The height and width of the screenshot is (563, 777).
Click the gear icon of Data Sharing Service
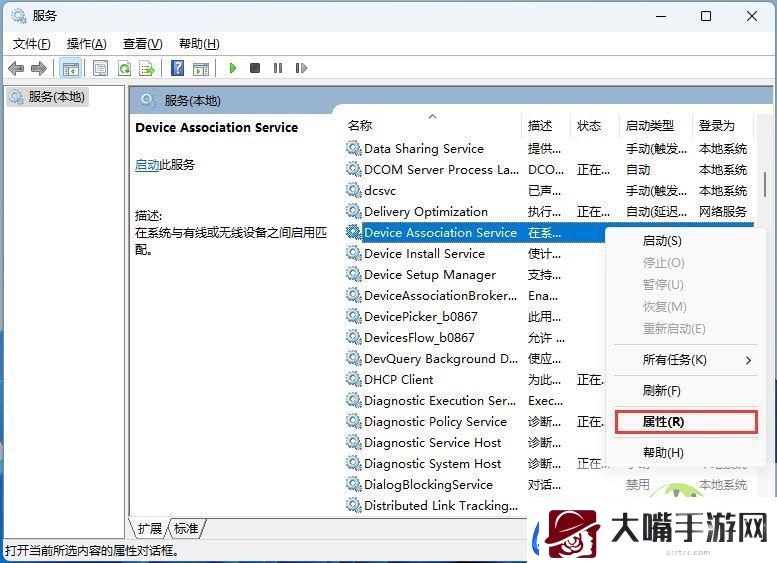coord(353,148)
